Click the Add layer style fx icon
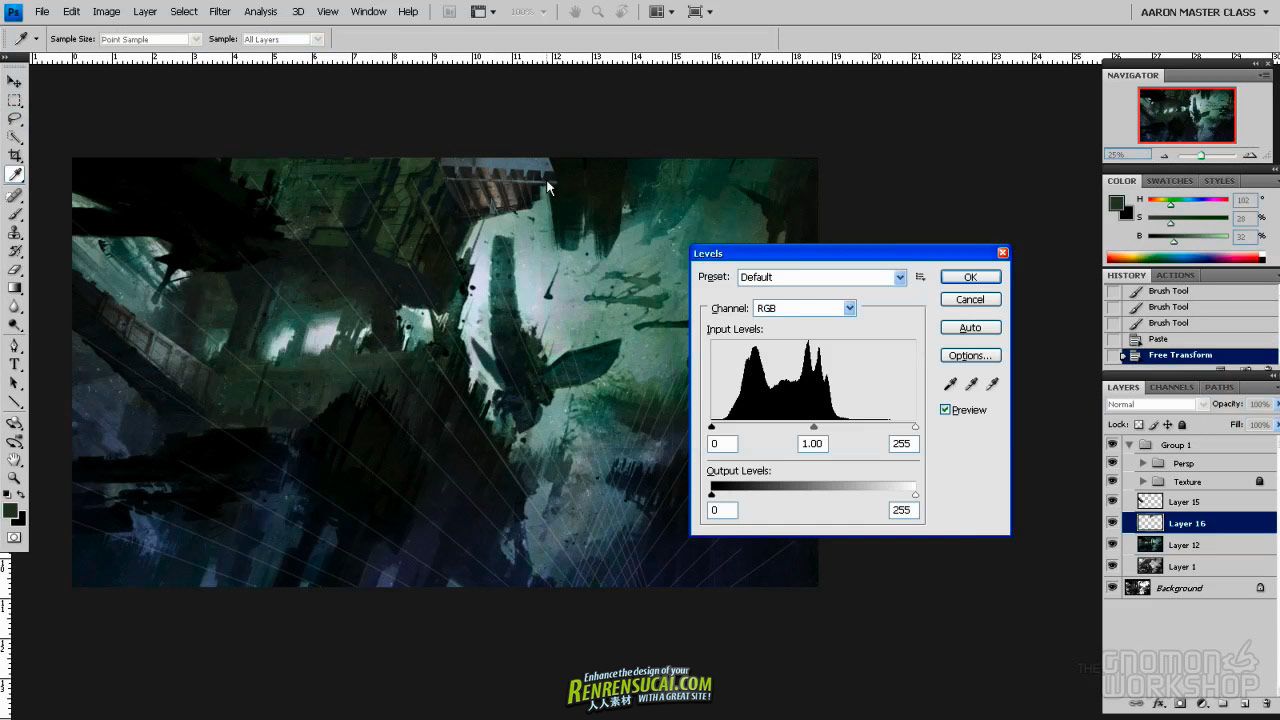Image resolution: width=1280 pixels, height=720 pixels. (x=1159, y=704)
